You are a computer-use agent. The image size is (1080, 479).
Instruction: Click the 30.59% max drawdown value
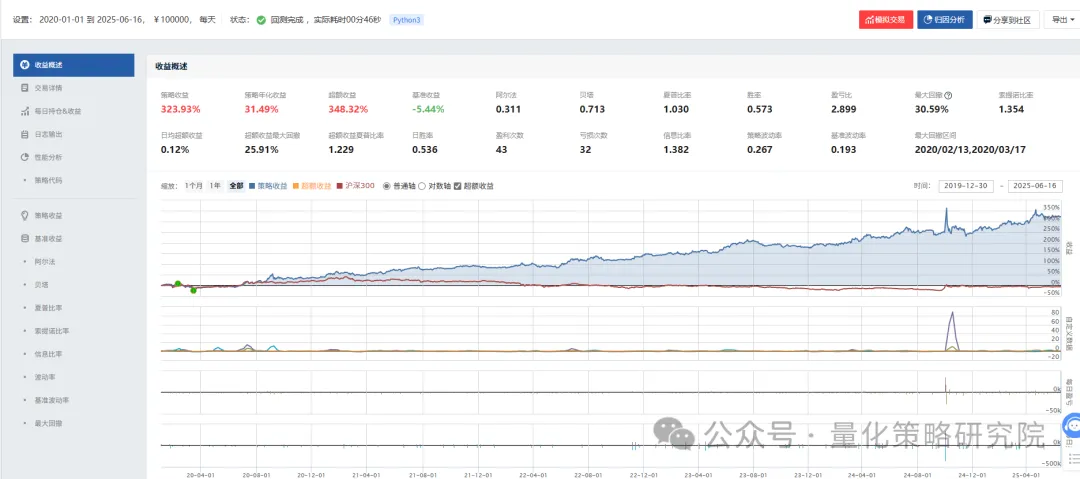(932, 109)
